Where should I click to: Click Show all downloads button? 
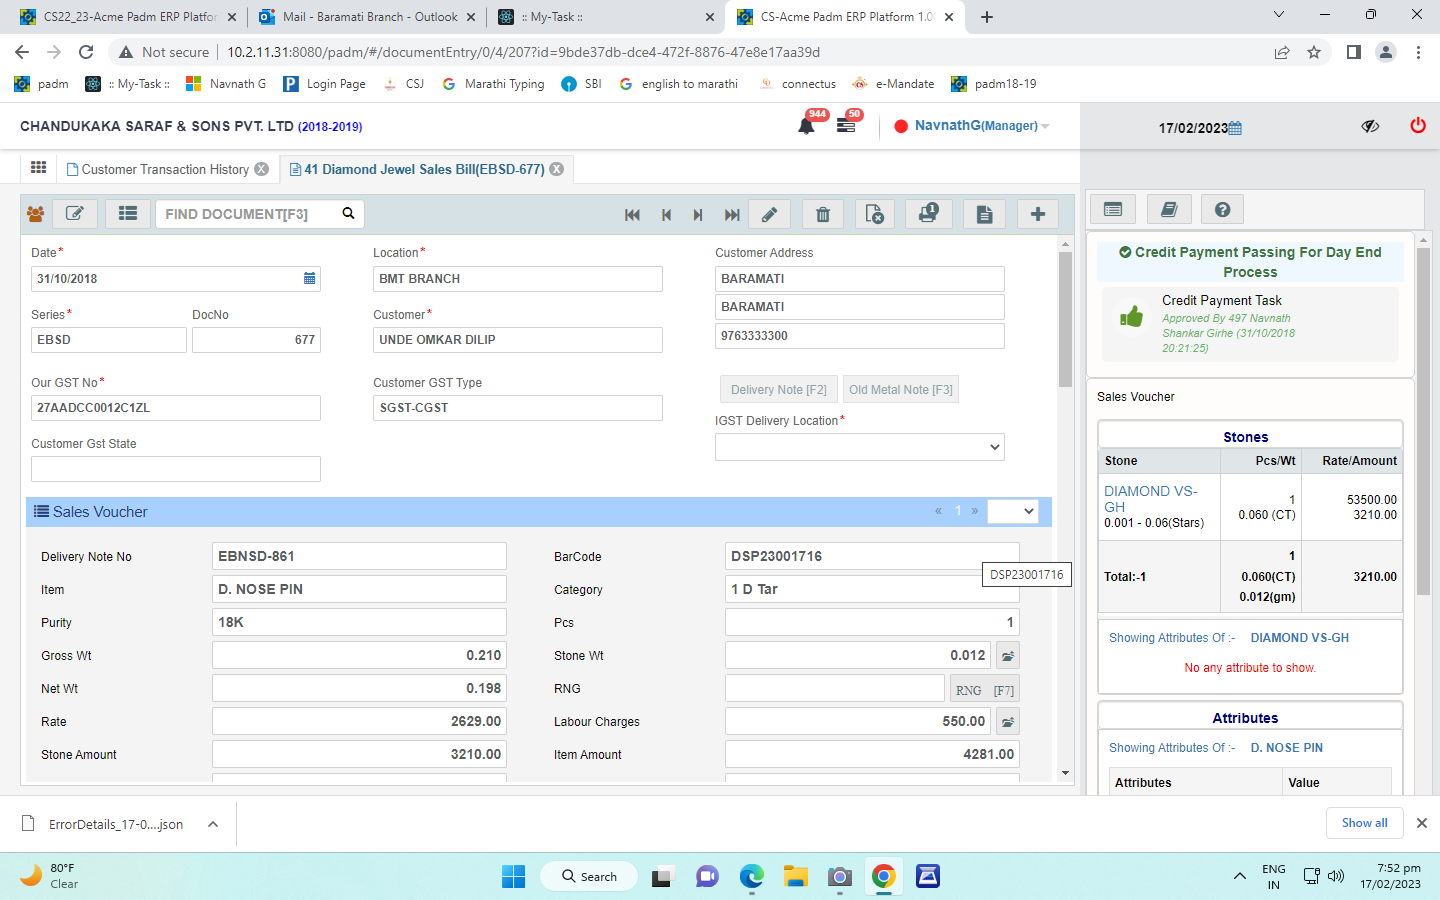pyautogui.click(x=1365, y=823)
